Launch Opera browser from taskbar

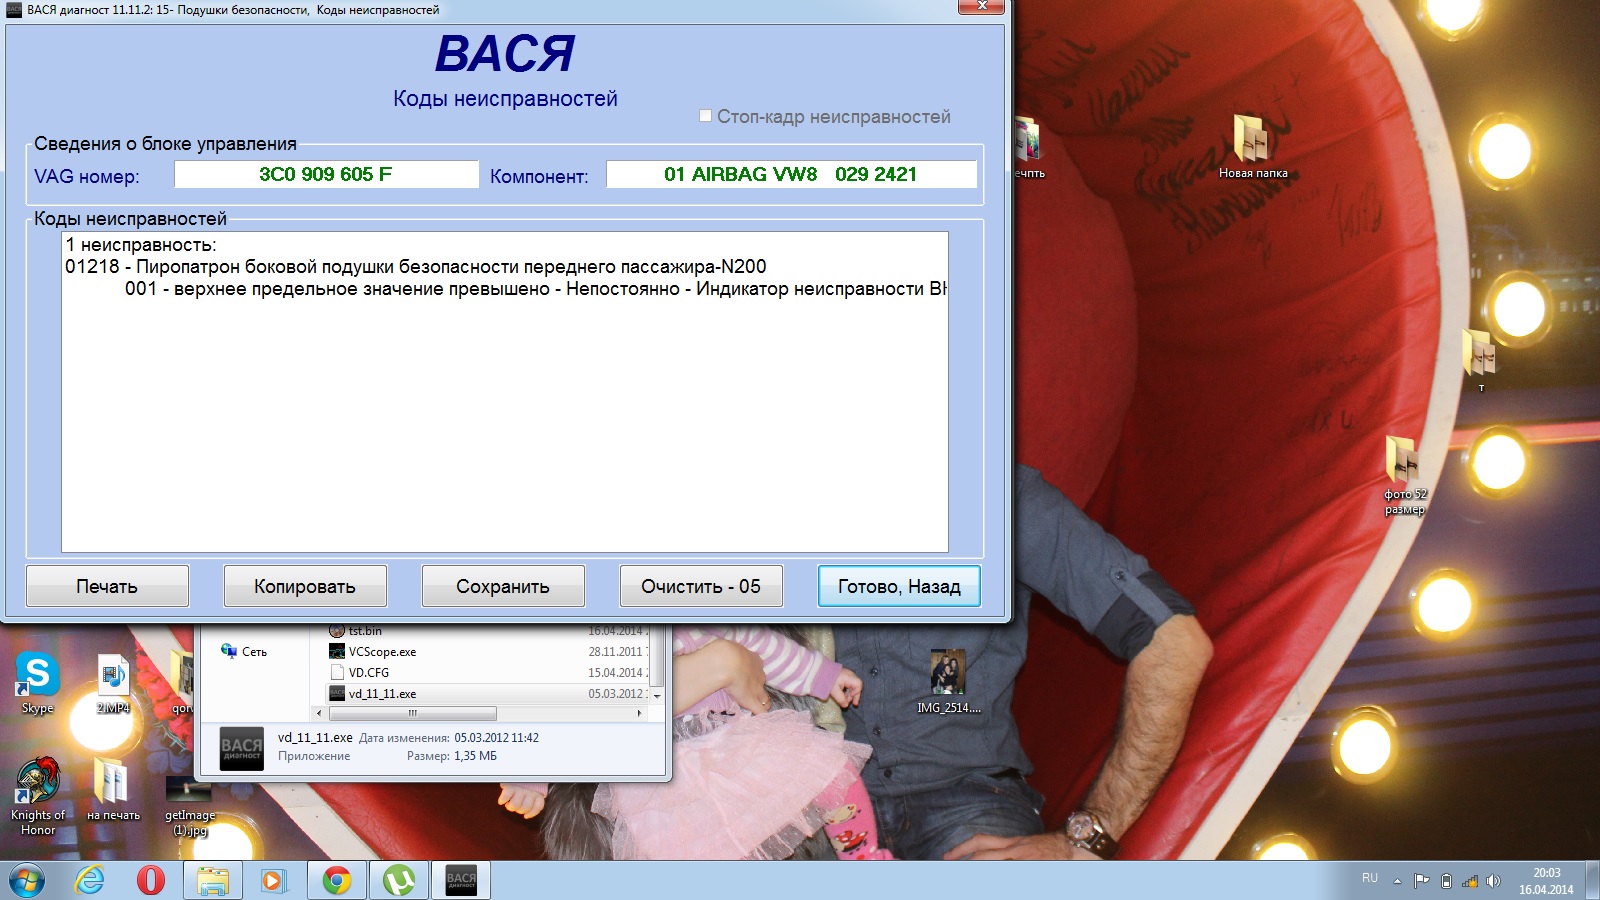pos(151,880)
